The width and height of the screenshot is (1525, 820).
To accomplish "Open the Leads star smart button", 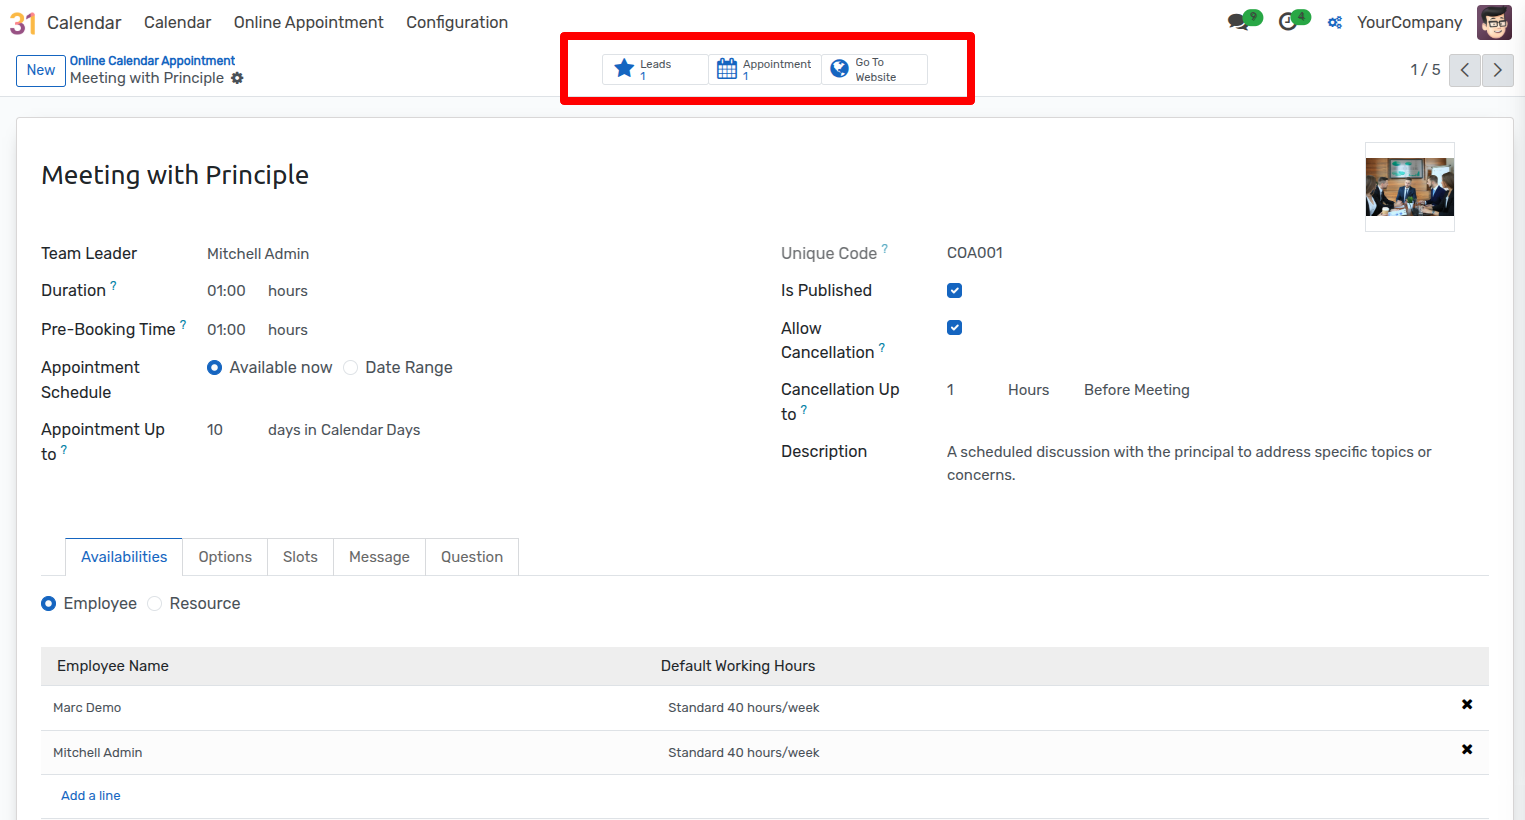I will 654,69.
